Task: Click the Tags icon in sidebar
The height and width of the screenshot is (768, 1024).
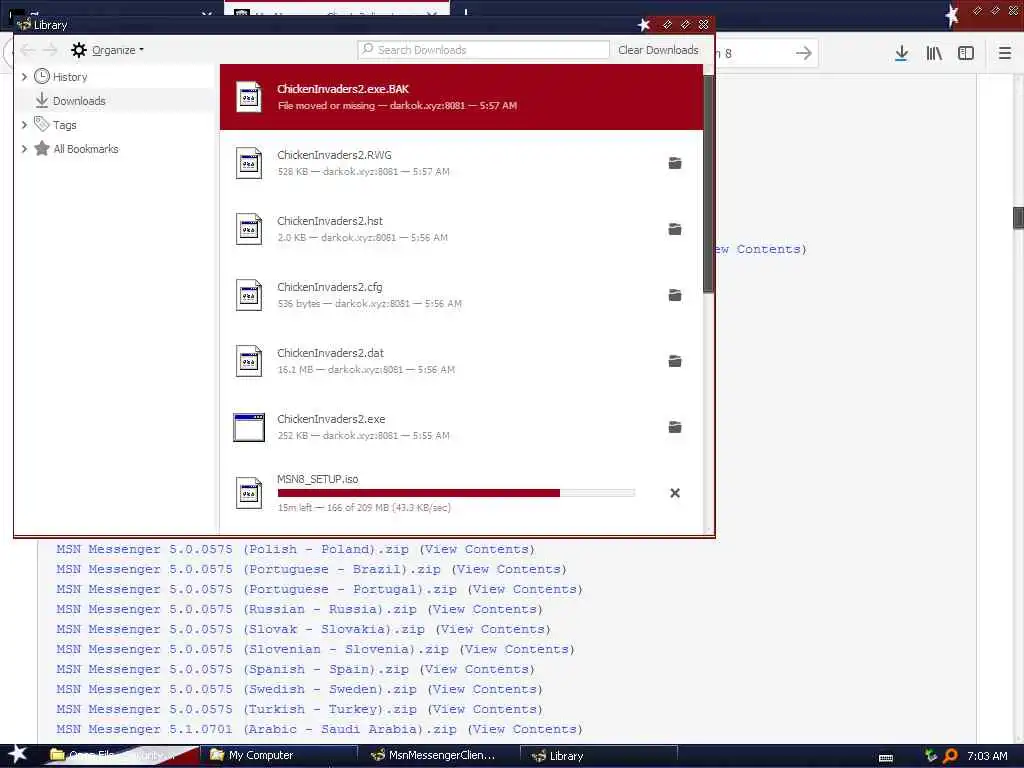Action: click(x=42, y=124)
